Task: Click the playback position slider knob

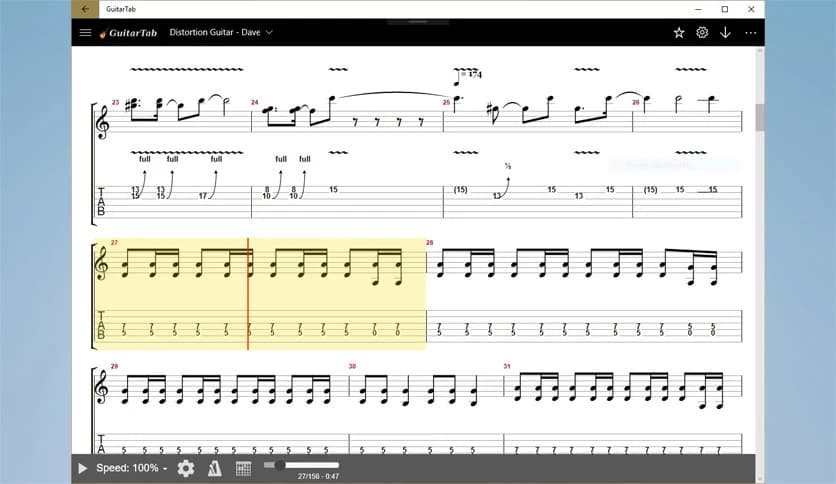Action: [x=280, y=465]
